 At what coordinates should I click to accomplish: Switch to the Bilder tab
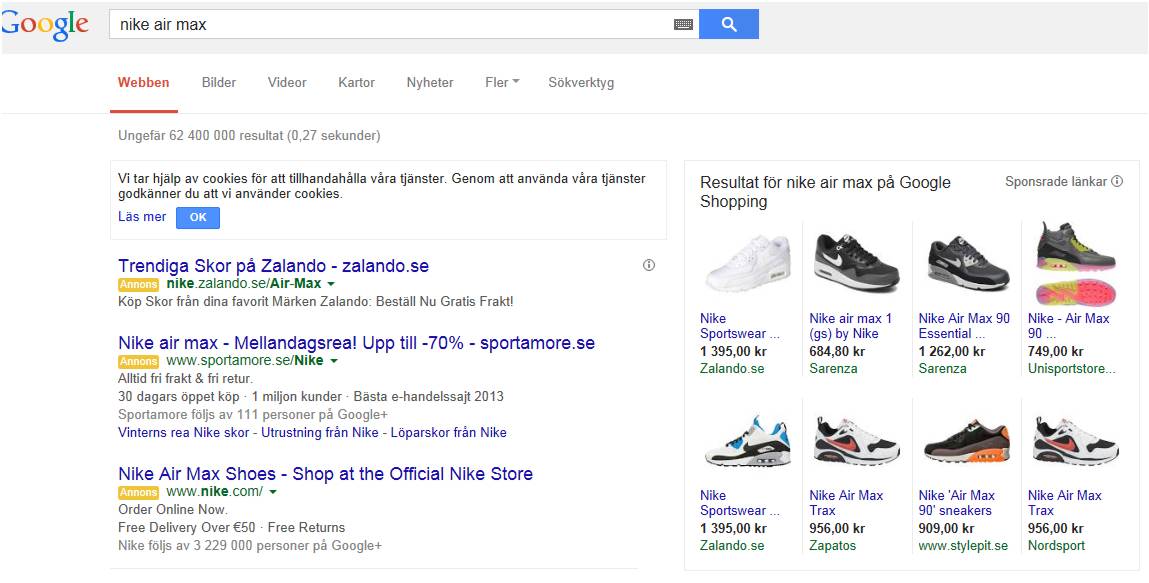(x=219, y=83)
